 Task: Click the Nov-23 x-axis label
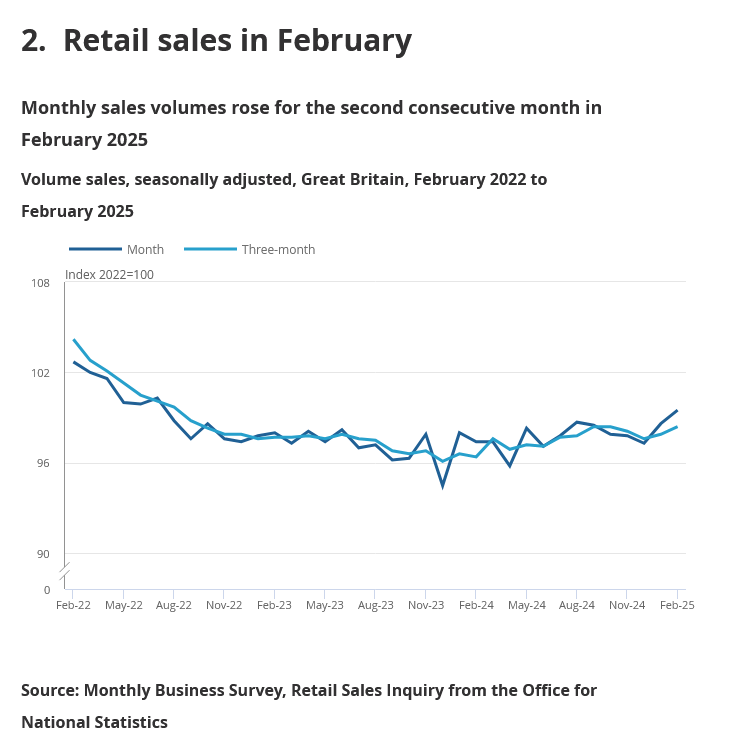click(426, 605)
